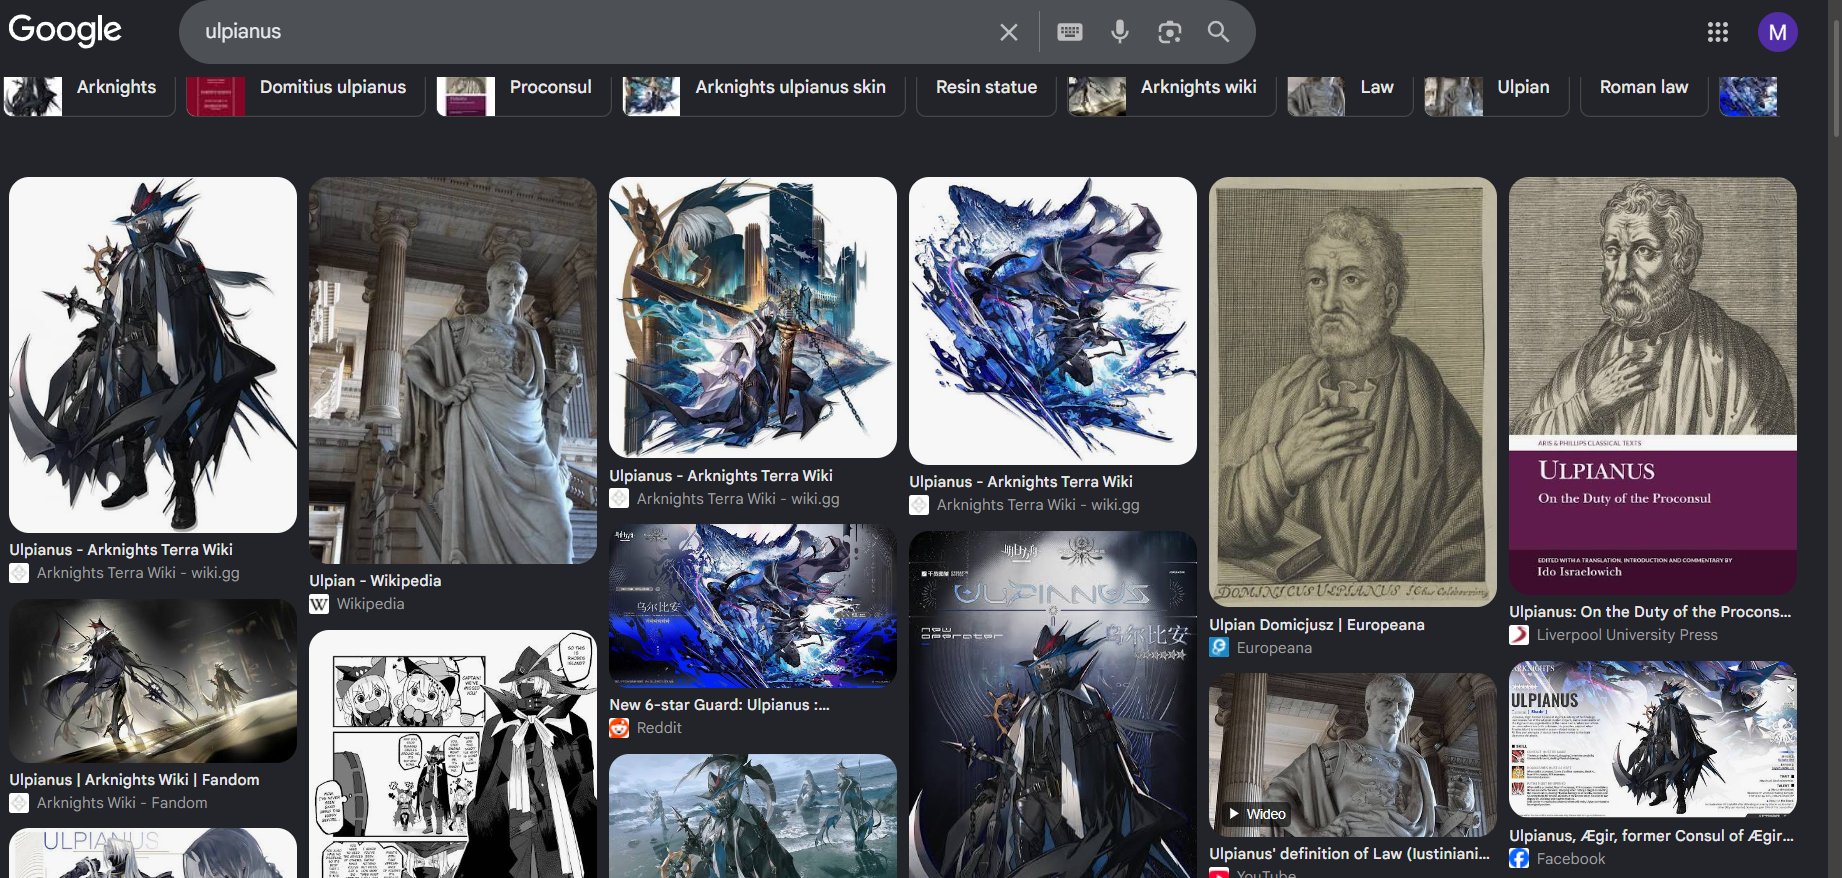
Task: Filter results by the Arknights chip
Action: [x=90, y=96]
